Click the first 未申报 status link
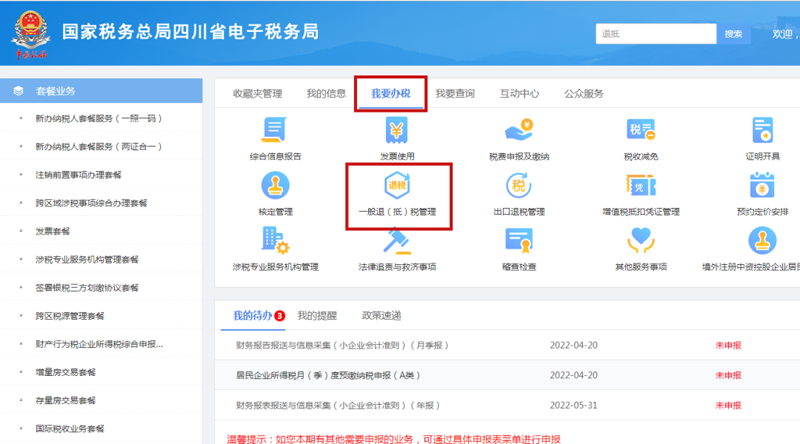The image size is (800, 444). pos(727,345)
